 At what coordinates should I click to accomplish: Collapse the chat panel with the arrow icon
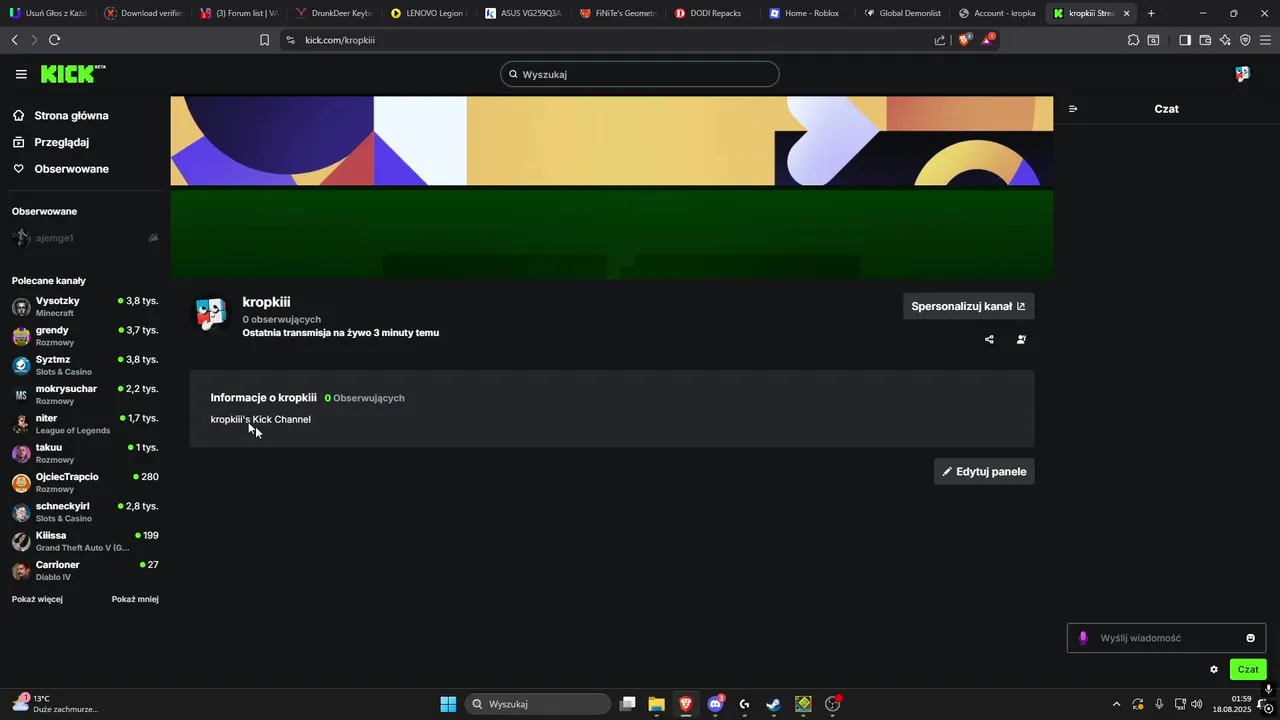click(x=1073, y=109)
